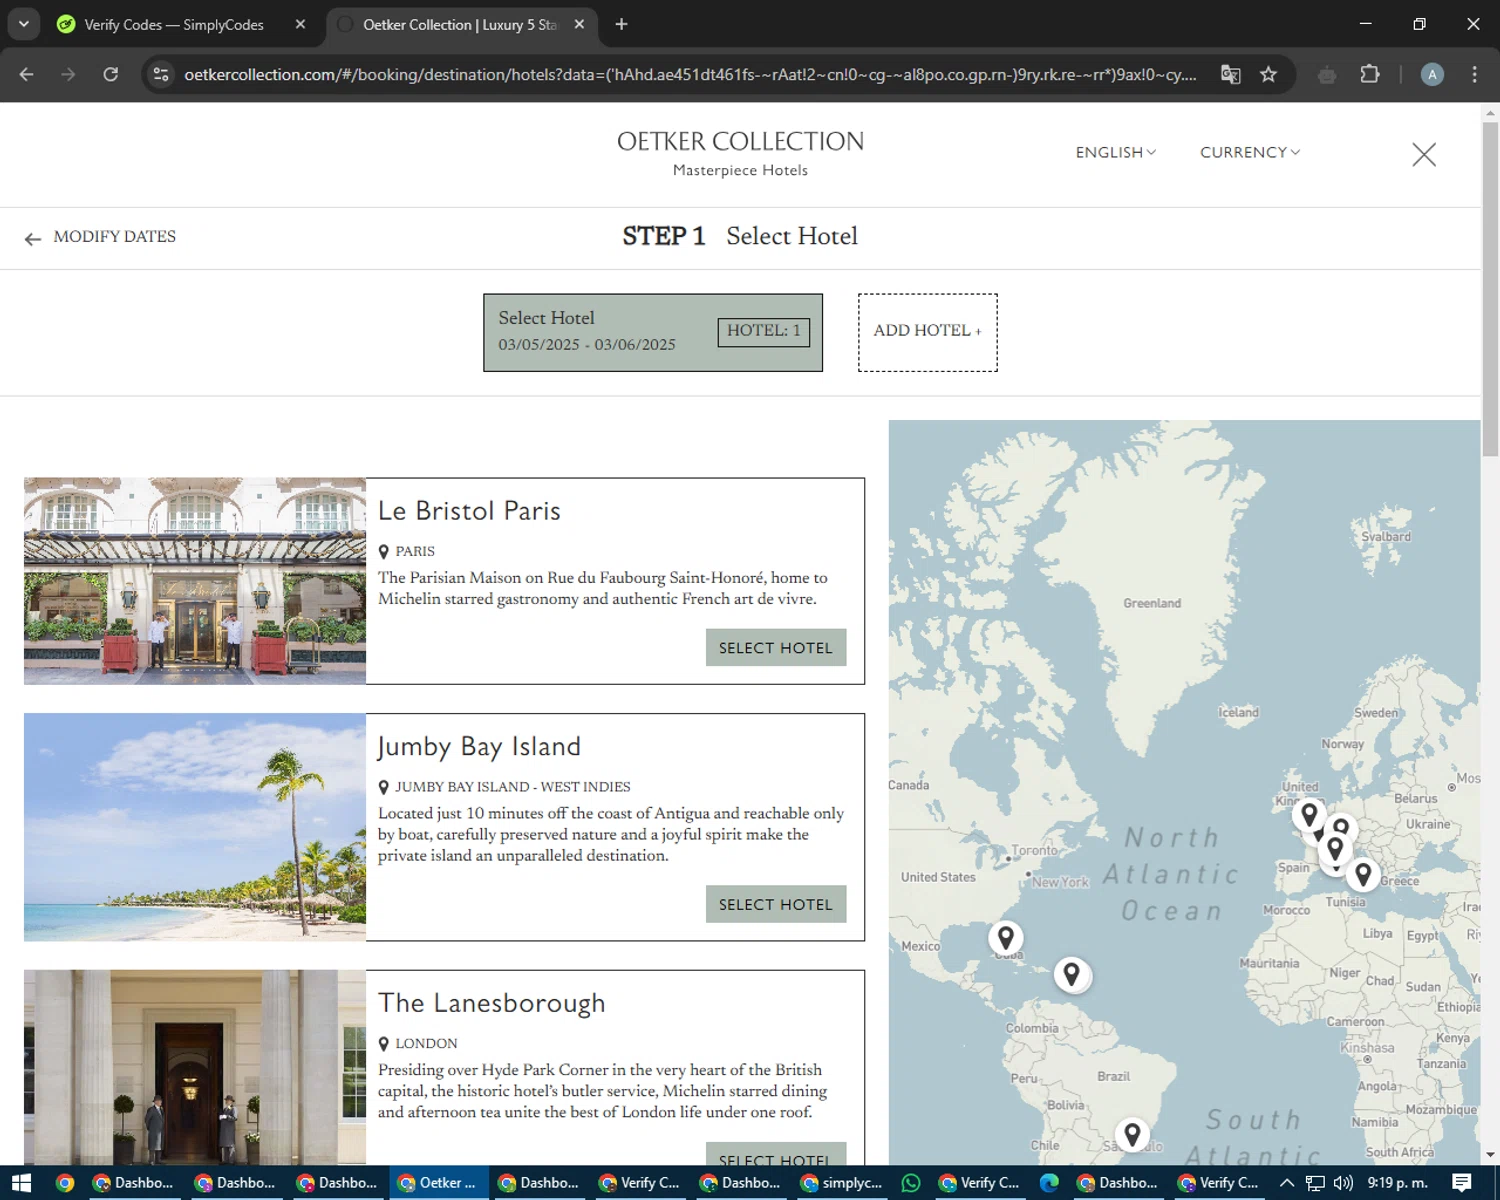The height and width of the screenshot is (1200, 1500).
Task: Click the Jumby Bay Island title
Action: pyautogui.click(x=479, y=747)
